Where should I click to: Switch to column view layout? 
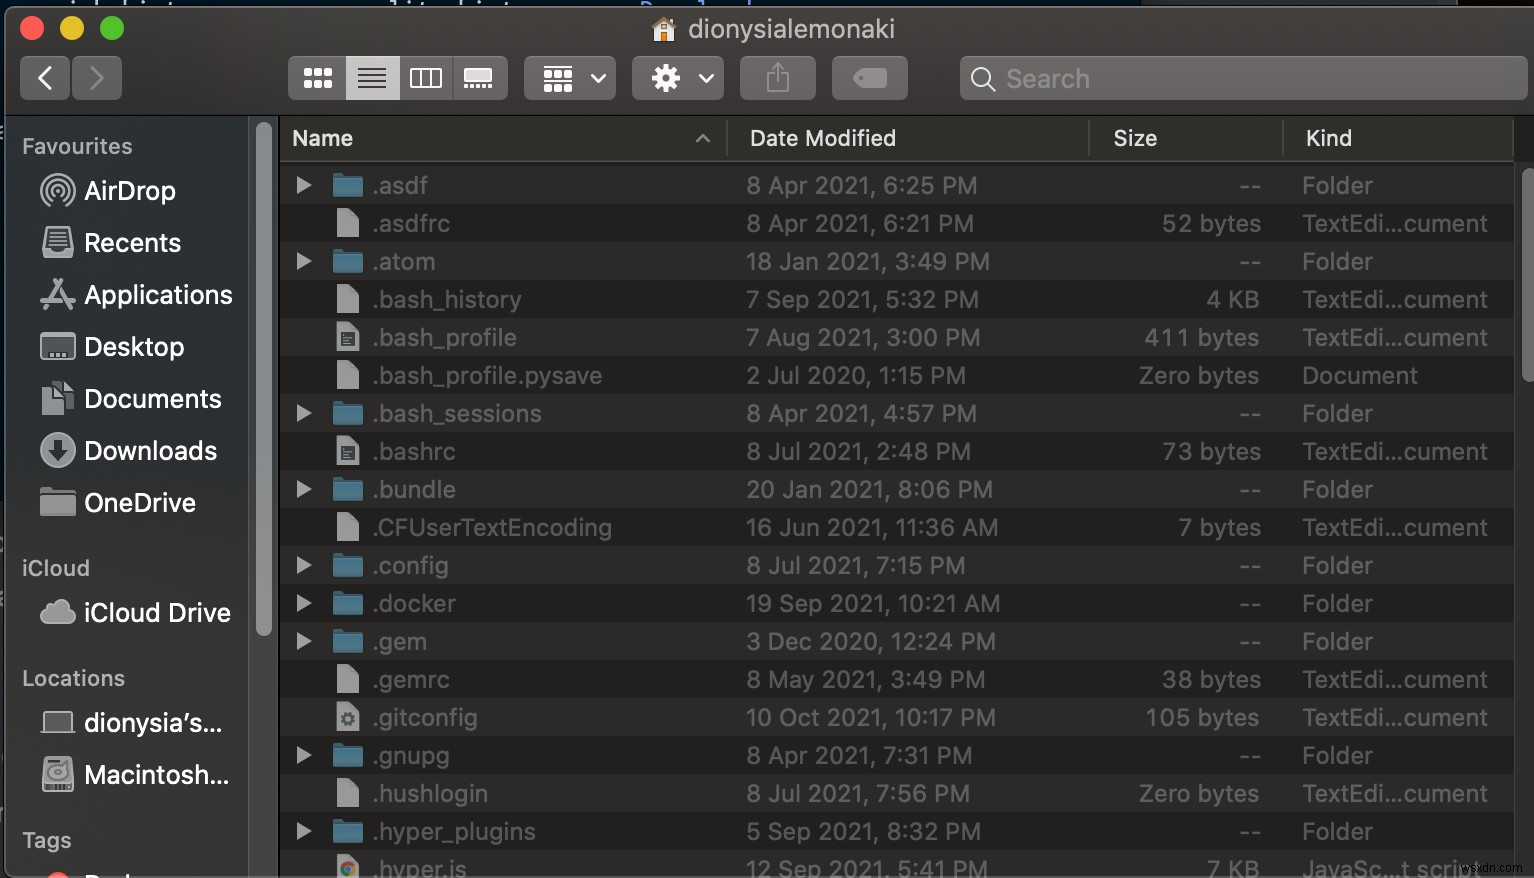425,78
